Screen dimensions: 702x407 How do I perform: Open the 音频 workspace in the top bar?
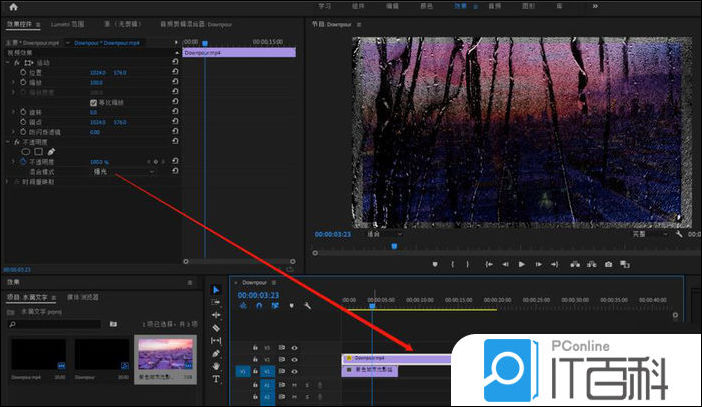[x=494, y=6]
